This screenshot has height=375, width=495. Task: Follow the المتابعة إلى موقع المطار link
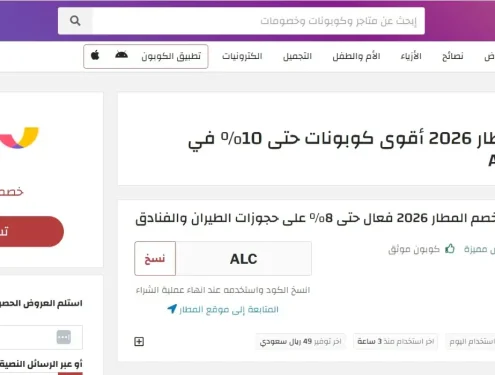pyautogui.click(x=229, y=310)
